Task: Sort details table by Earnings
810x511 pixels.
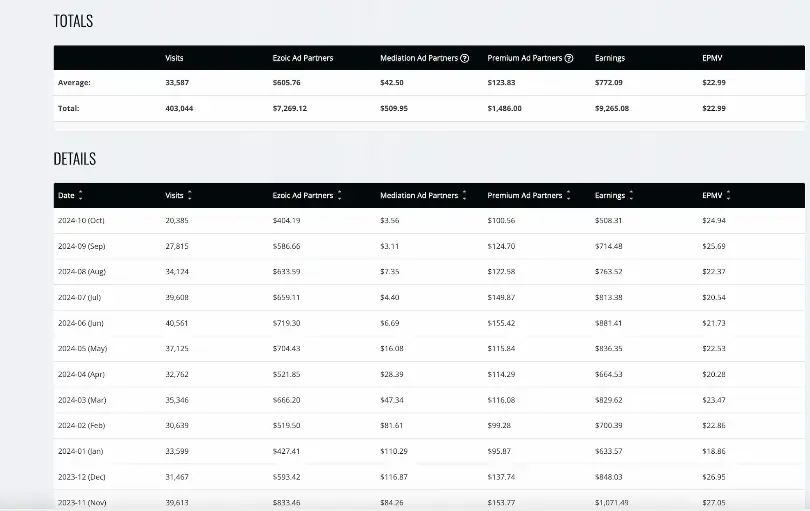Action: [614, 195]
